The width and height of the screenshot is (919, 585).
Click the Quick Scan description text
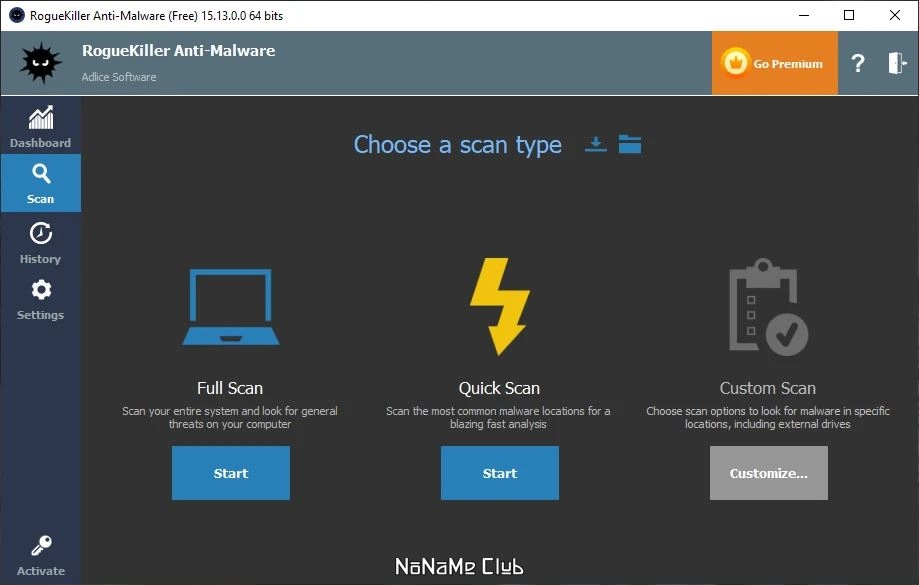pyautogui.click(x=498, y=417)
